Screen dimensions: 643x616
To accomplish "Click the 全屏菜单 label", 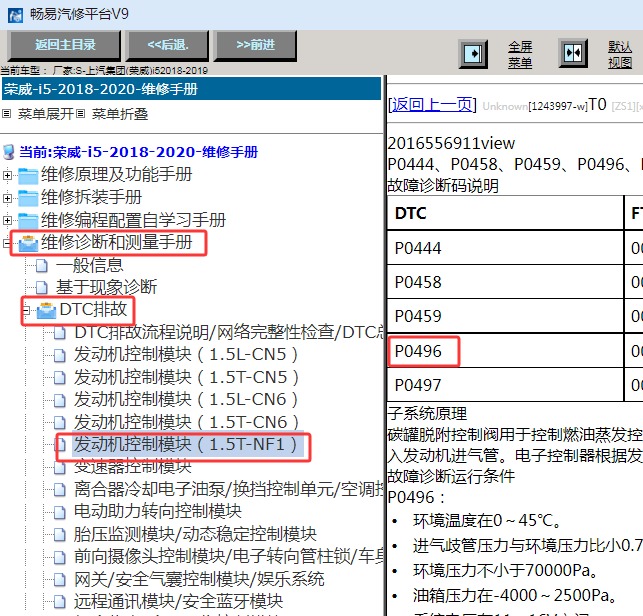I will 520,55.
